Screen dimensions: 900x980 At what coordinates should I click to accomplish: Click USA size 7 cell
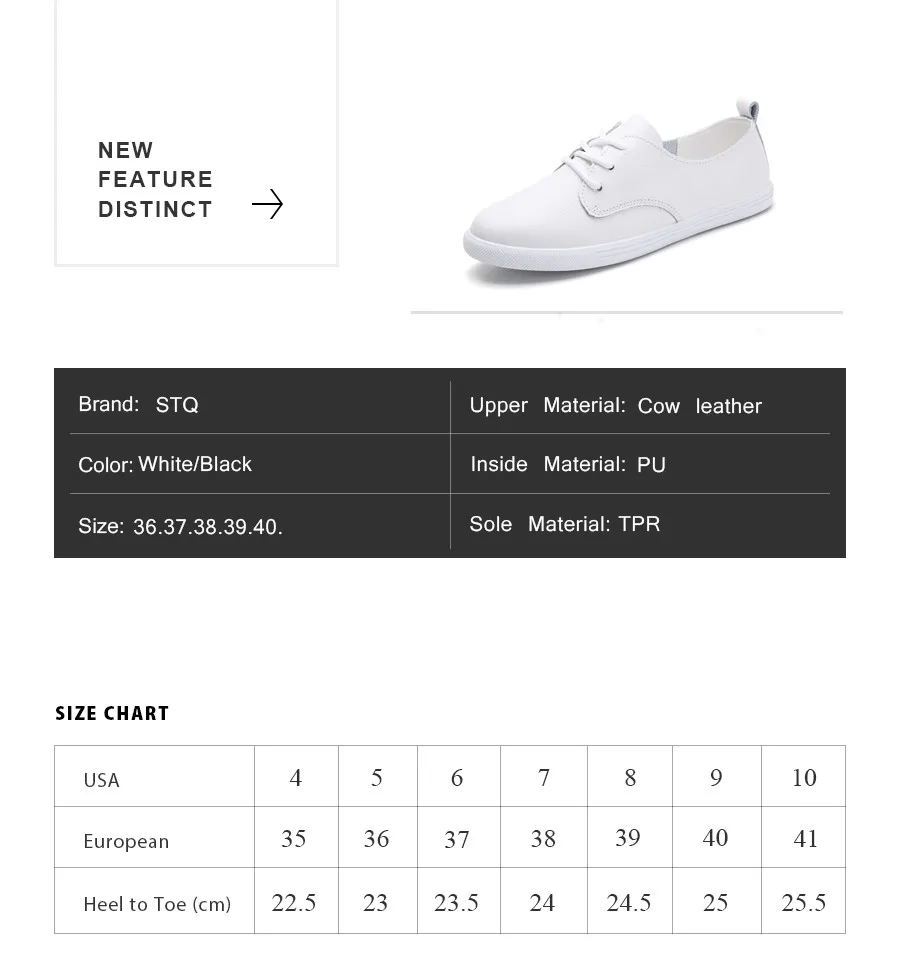544,776
